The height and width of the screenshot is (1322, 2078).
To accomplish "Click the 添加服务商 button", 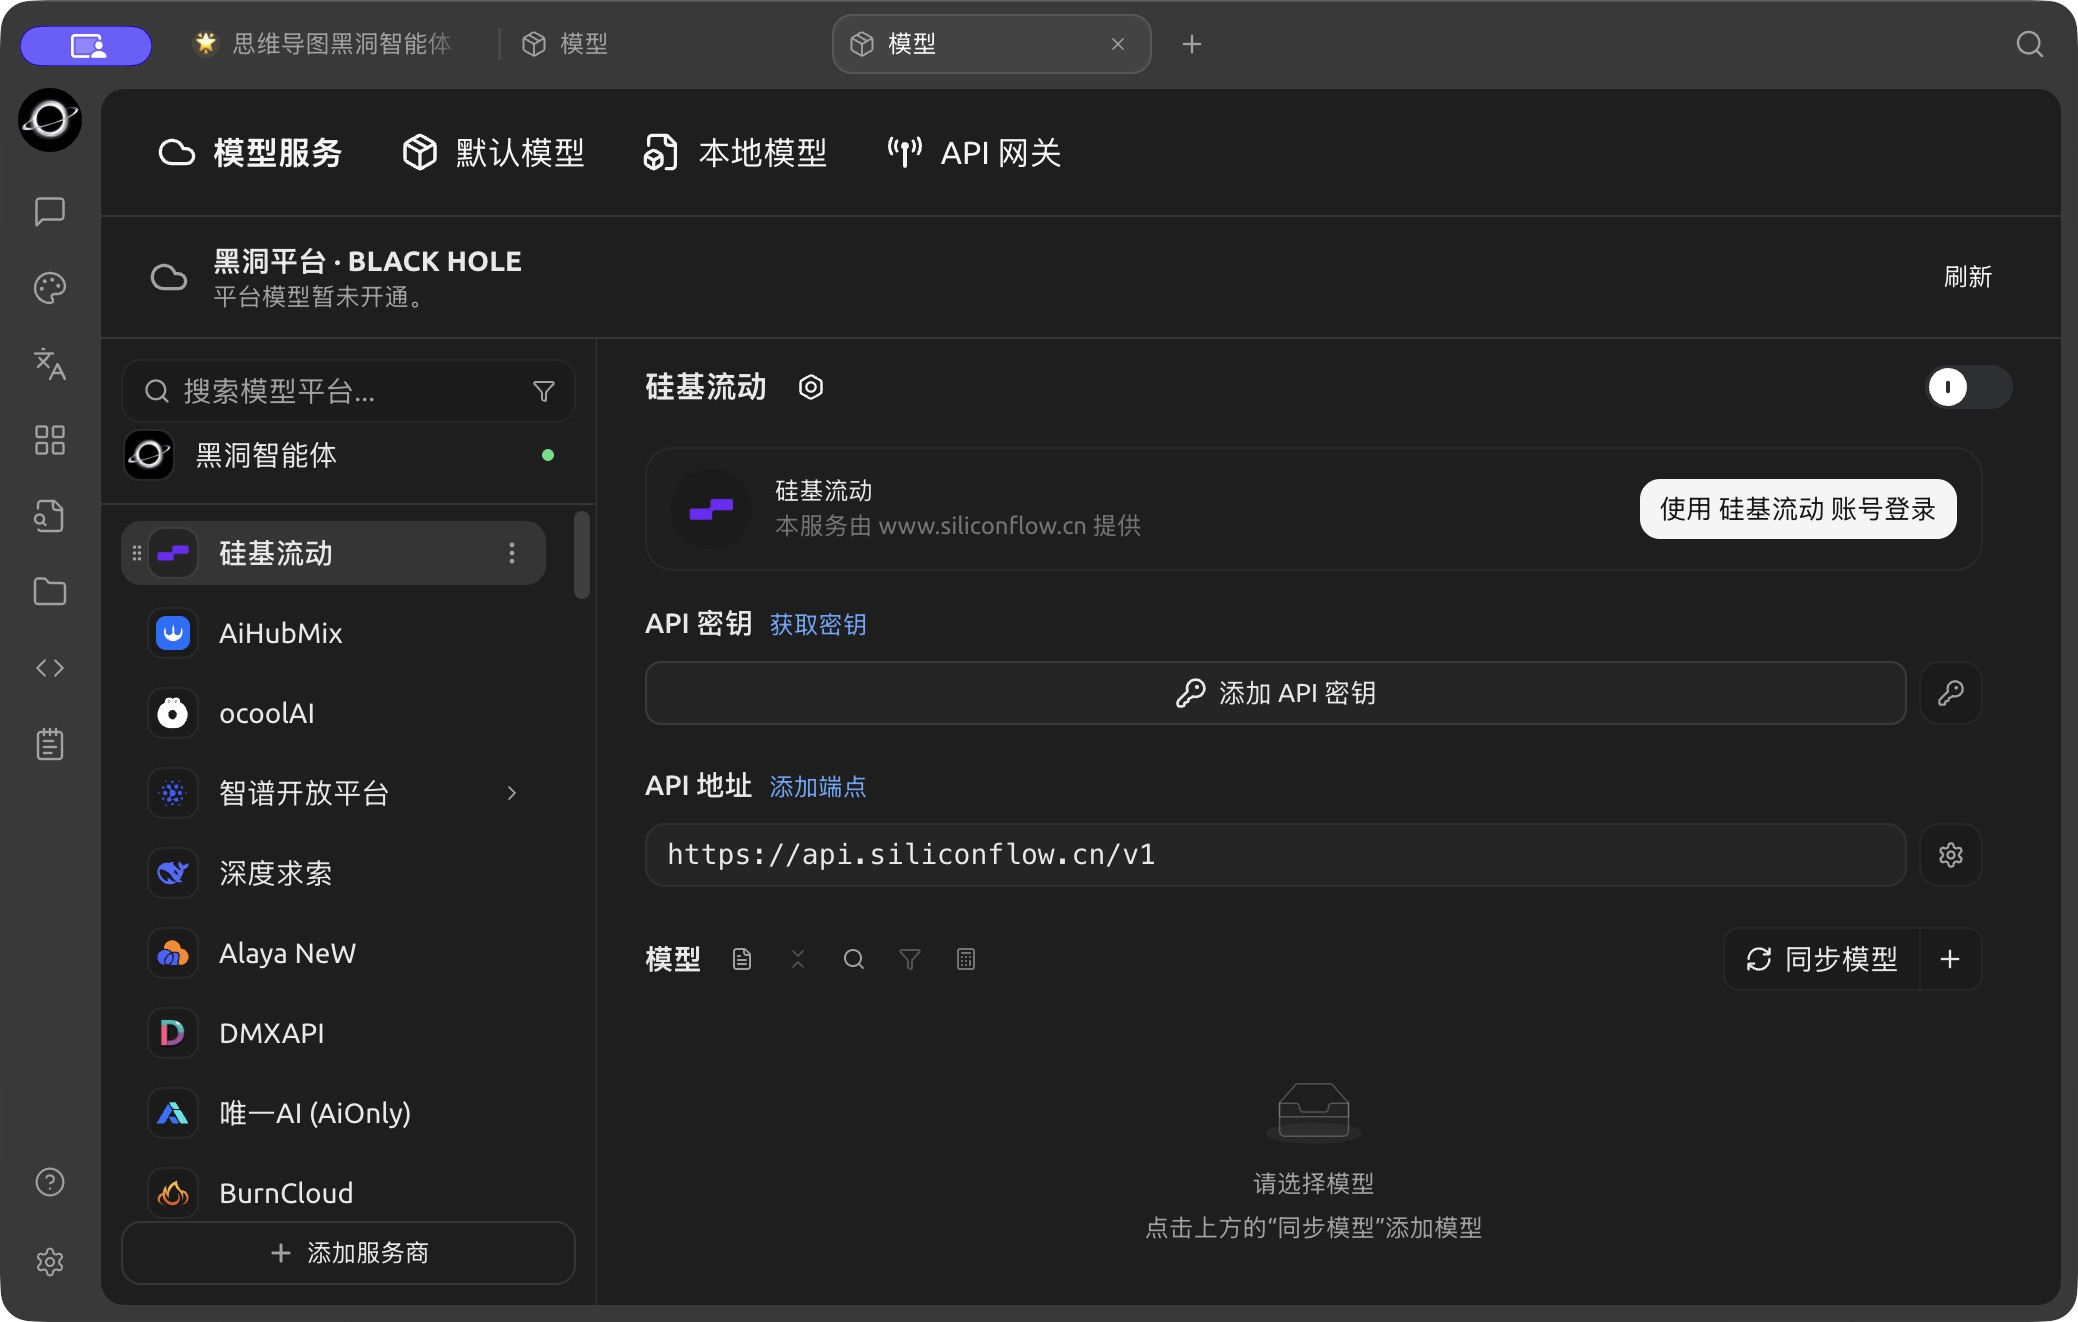I will click(x=348, y=1253).
